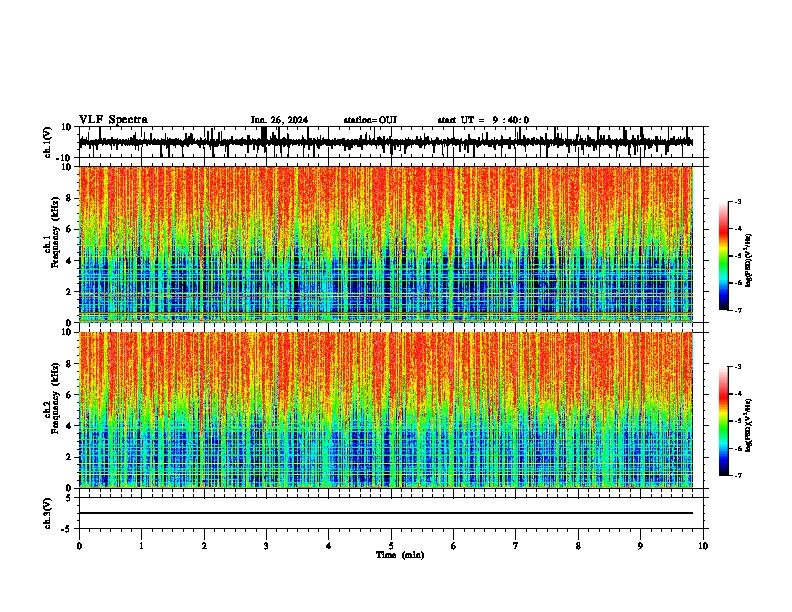The height and width of the screenshot is (612, 792).
Task: Click the final time axis tick label "10"
Action: click(x=703, y=546)
